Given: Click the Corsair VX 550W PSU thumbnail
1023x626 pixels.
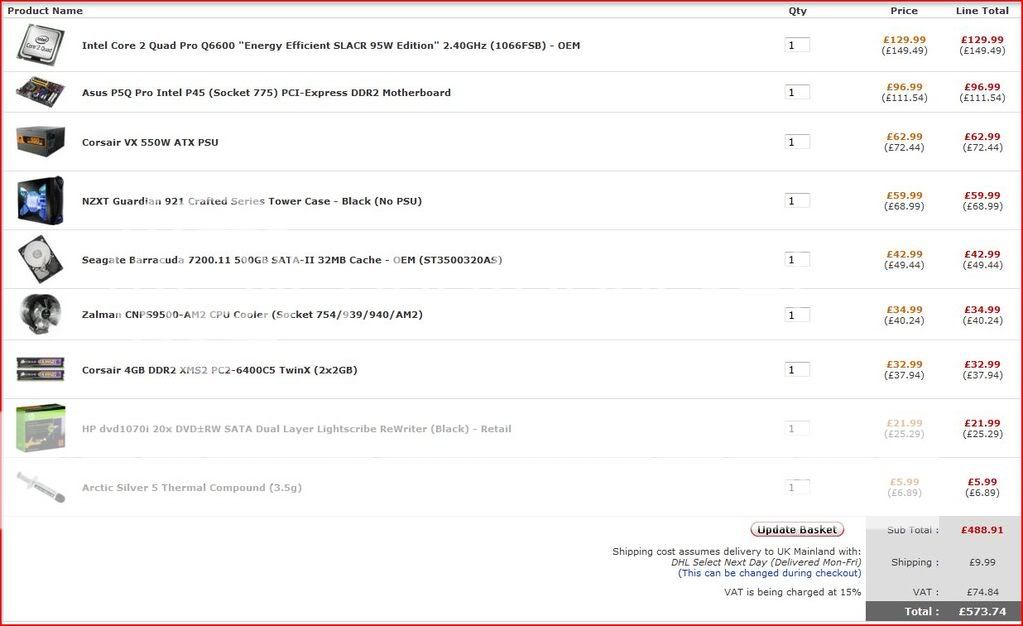Looking at the screenshot, I should click(x=40, y=142).
